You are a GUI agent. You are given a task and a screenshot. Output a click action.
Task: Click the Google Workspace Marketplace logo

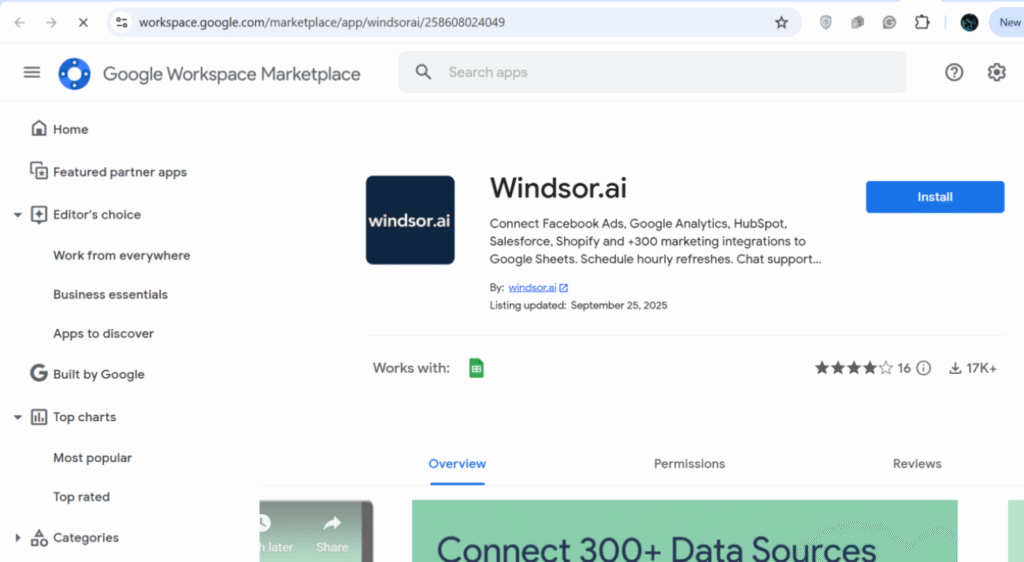point(75,73)
